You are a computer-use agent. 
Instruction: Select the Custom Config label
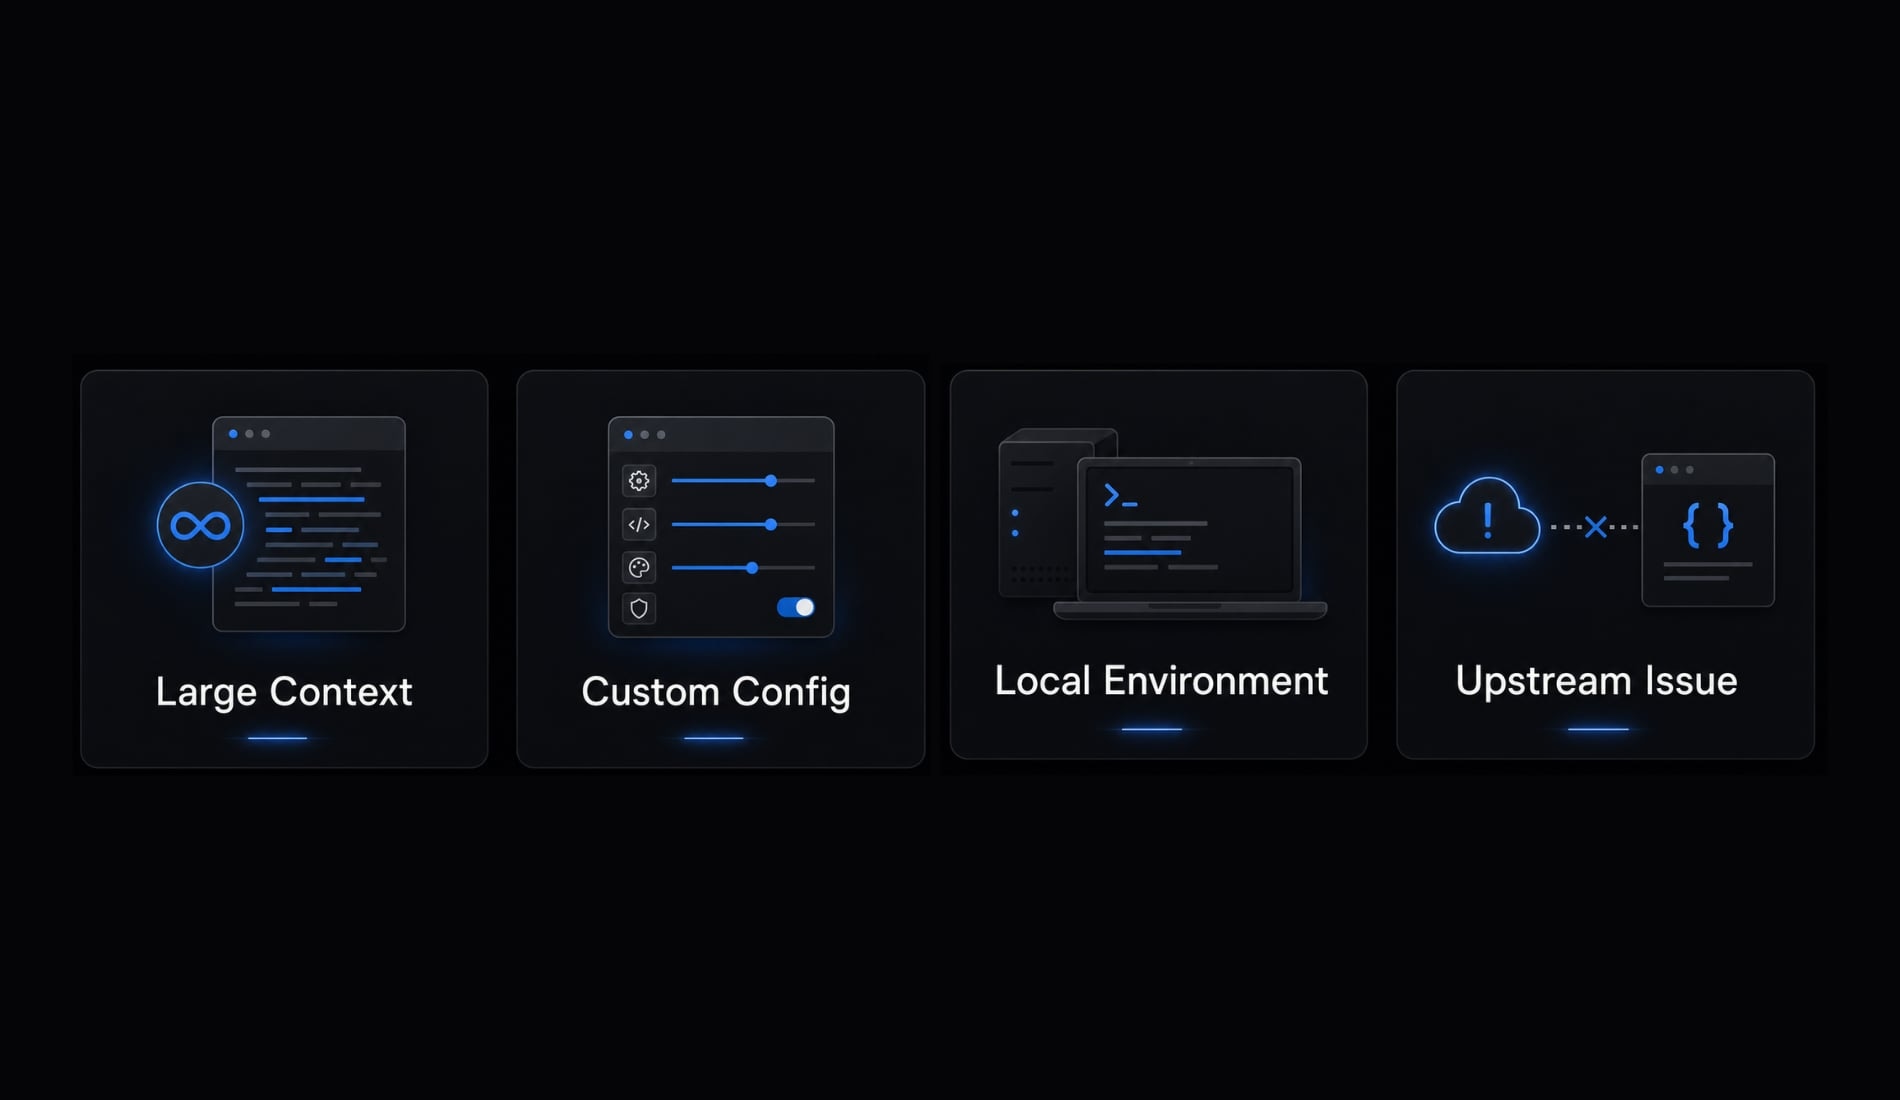[x=716, y=692]
